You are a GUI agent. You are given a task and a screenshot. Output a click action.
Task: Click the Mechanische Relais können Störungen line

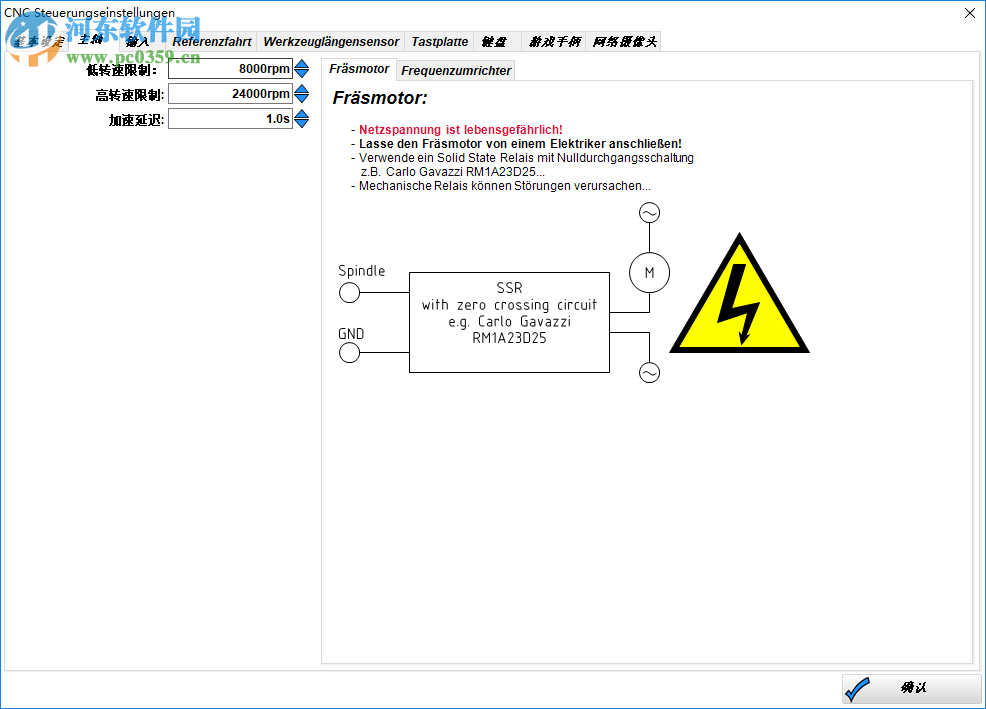504,186
